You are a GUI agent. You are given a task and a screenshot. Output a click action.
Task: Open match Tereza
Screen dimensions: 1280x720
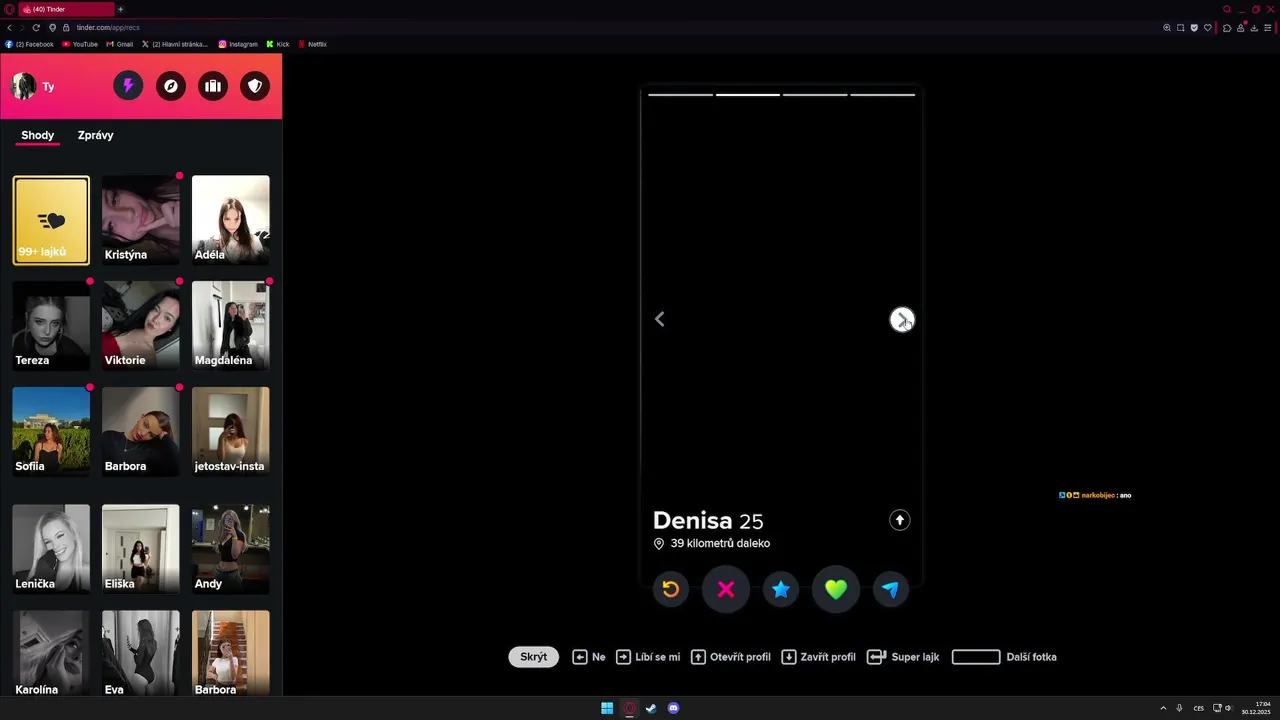[51, 326]
